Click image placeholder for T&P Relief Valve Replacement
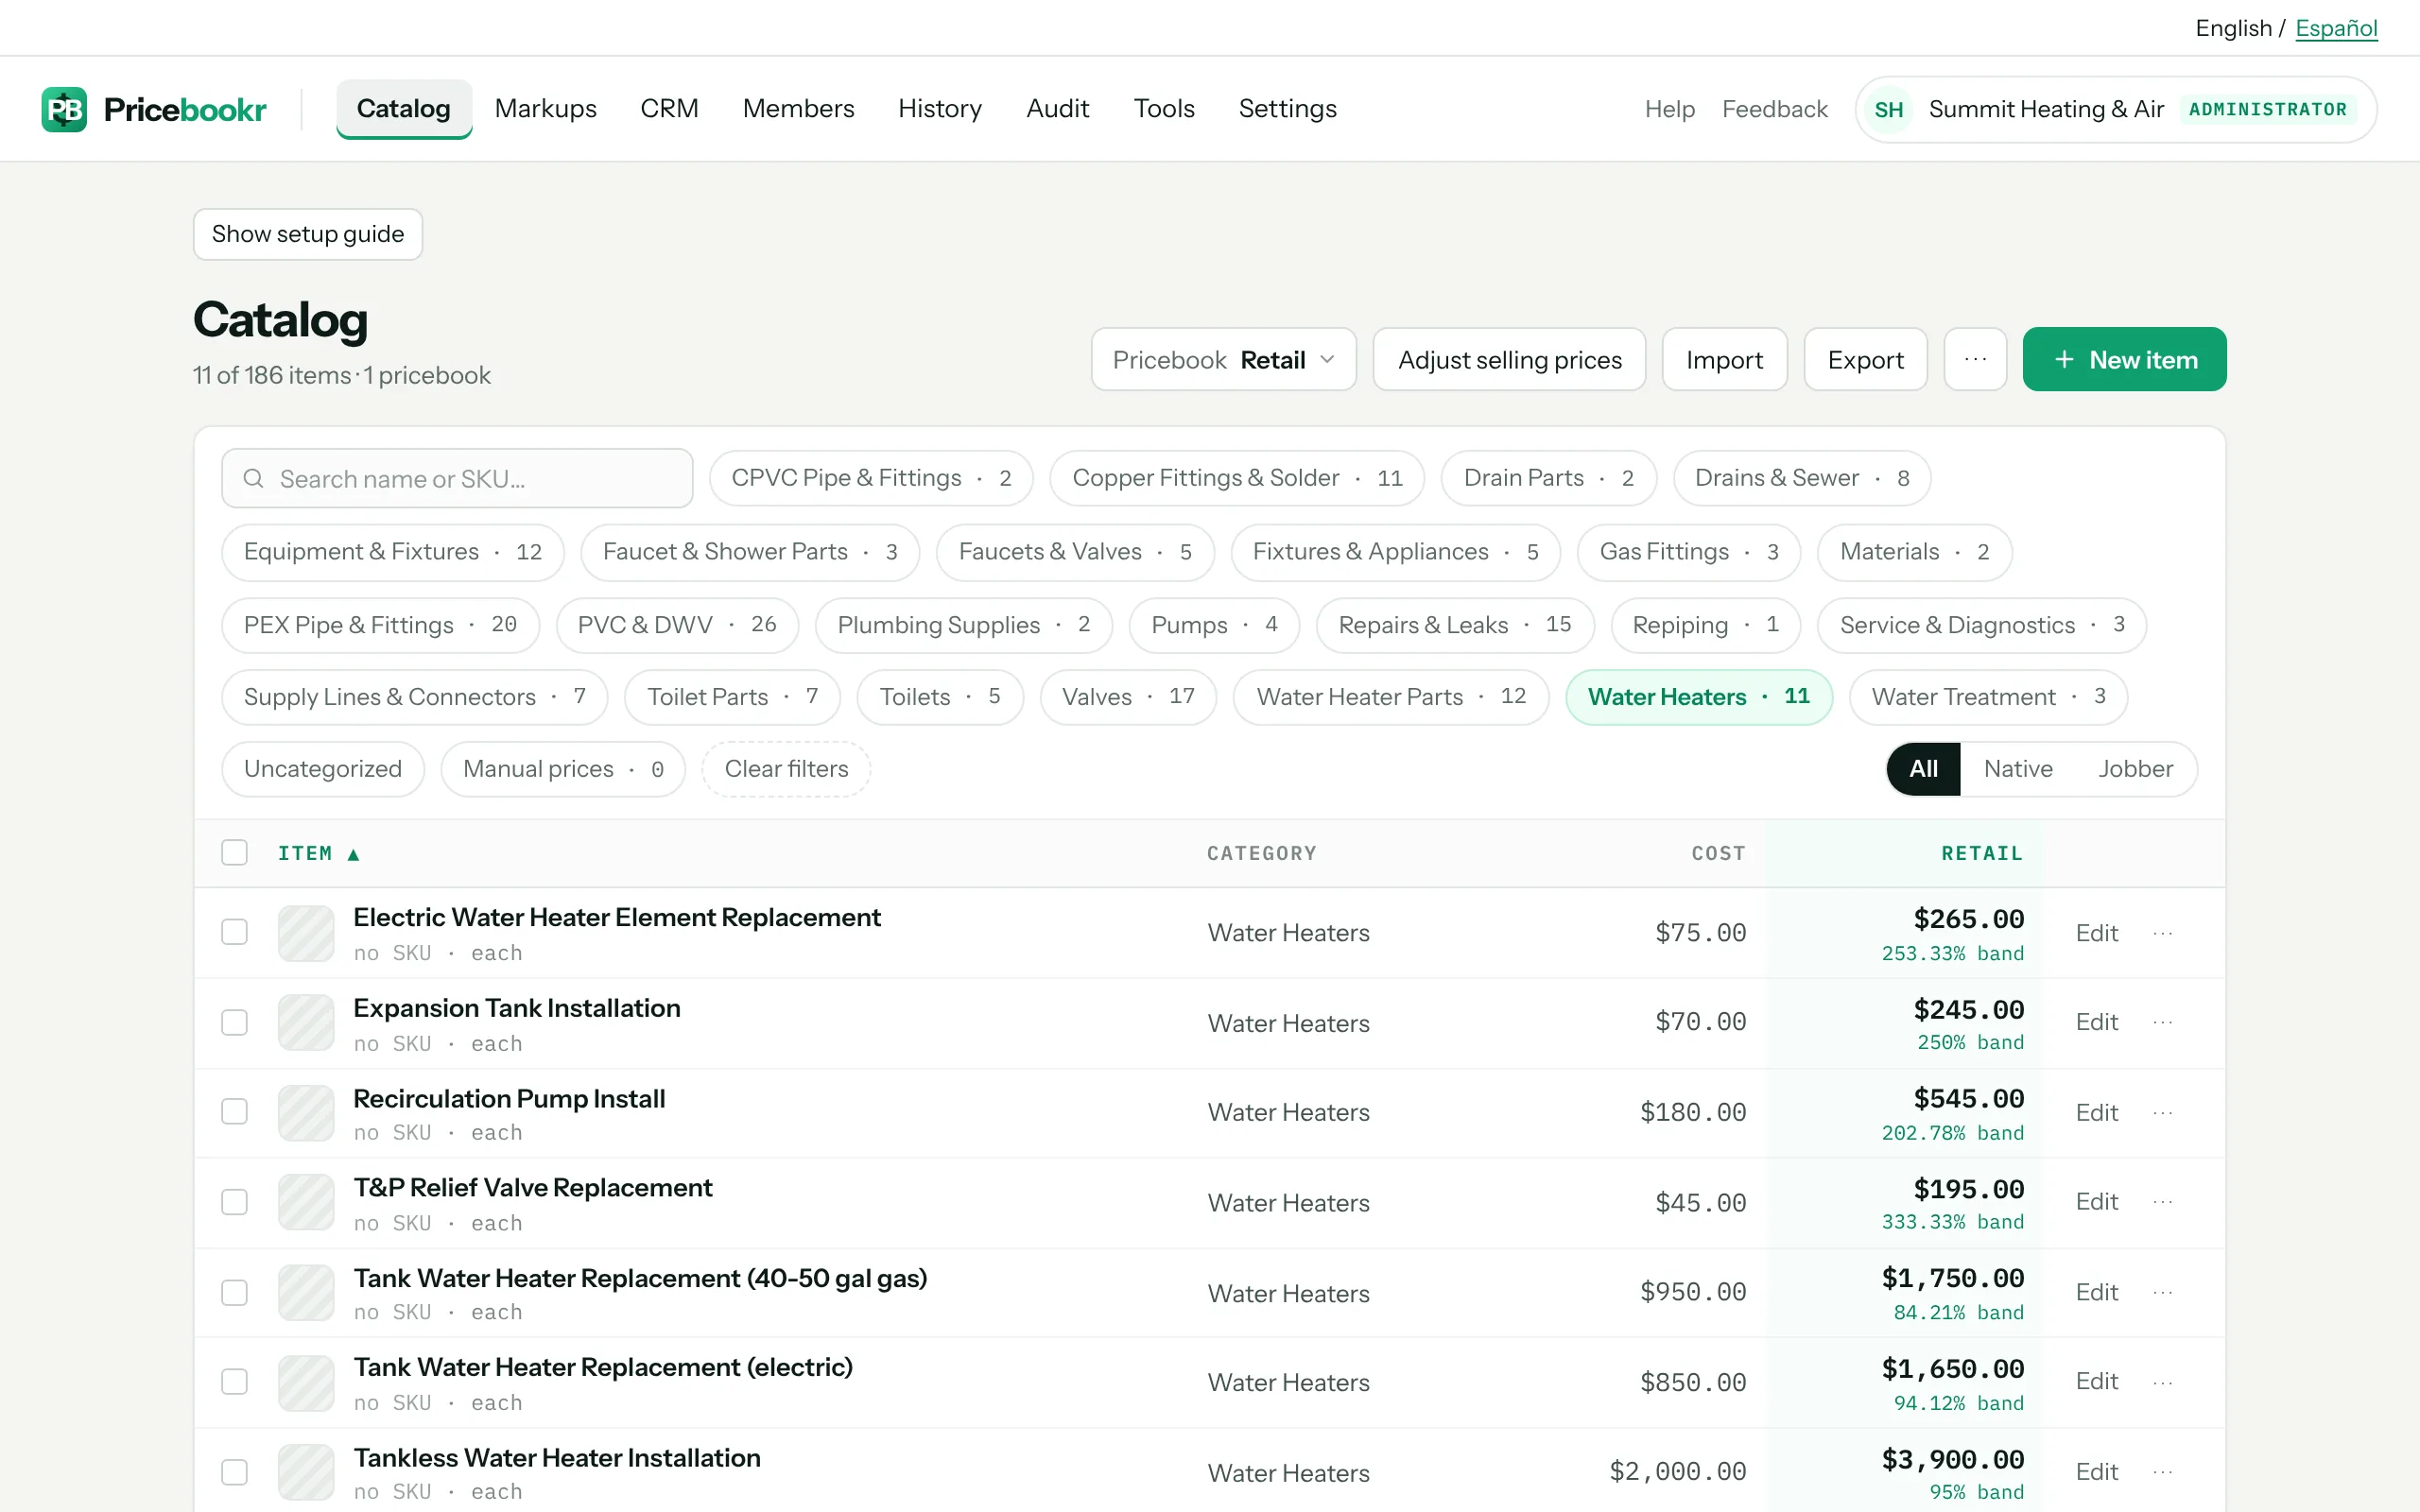2420x1512 pixels. pyautogui.click(x=306, y=1202)
